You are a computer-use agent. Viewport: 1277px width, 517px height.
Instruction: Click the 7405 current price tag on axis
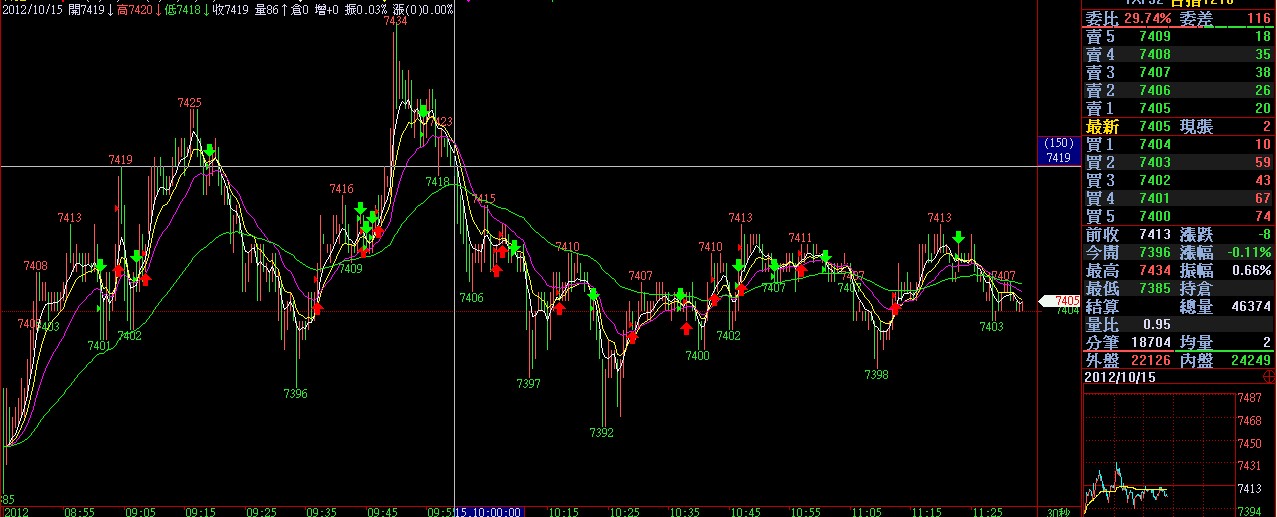coord(1061,300)
